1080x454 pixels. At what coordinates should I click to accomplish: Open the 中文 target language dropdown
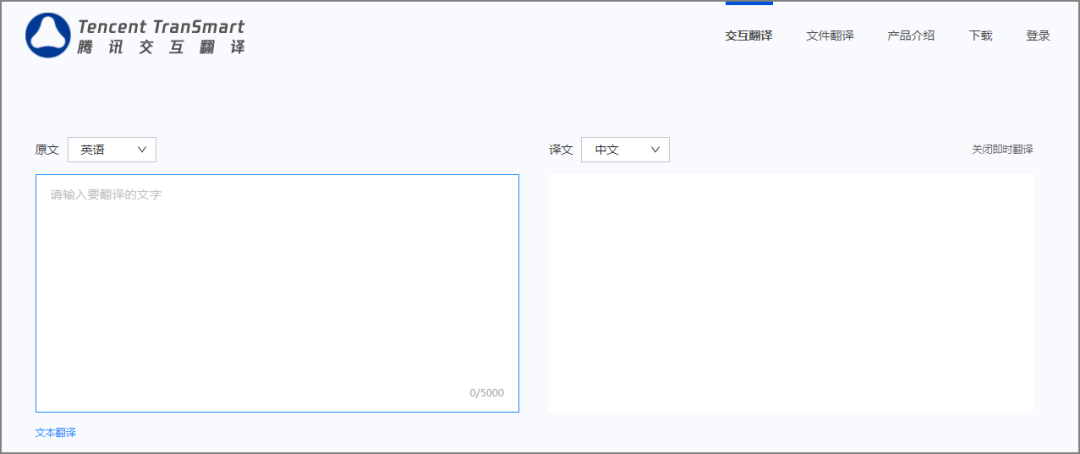tap(625, 149)
